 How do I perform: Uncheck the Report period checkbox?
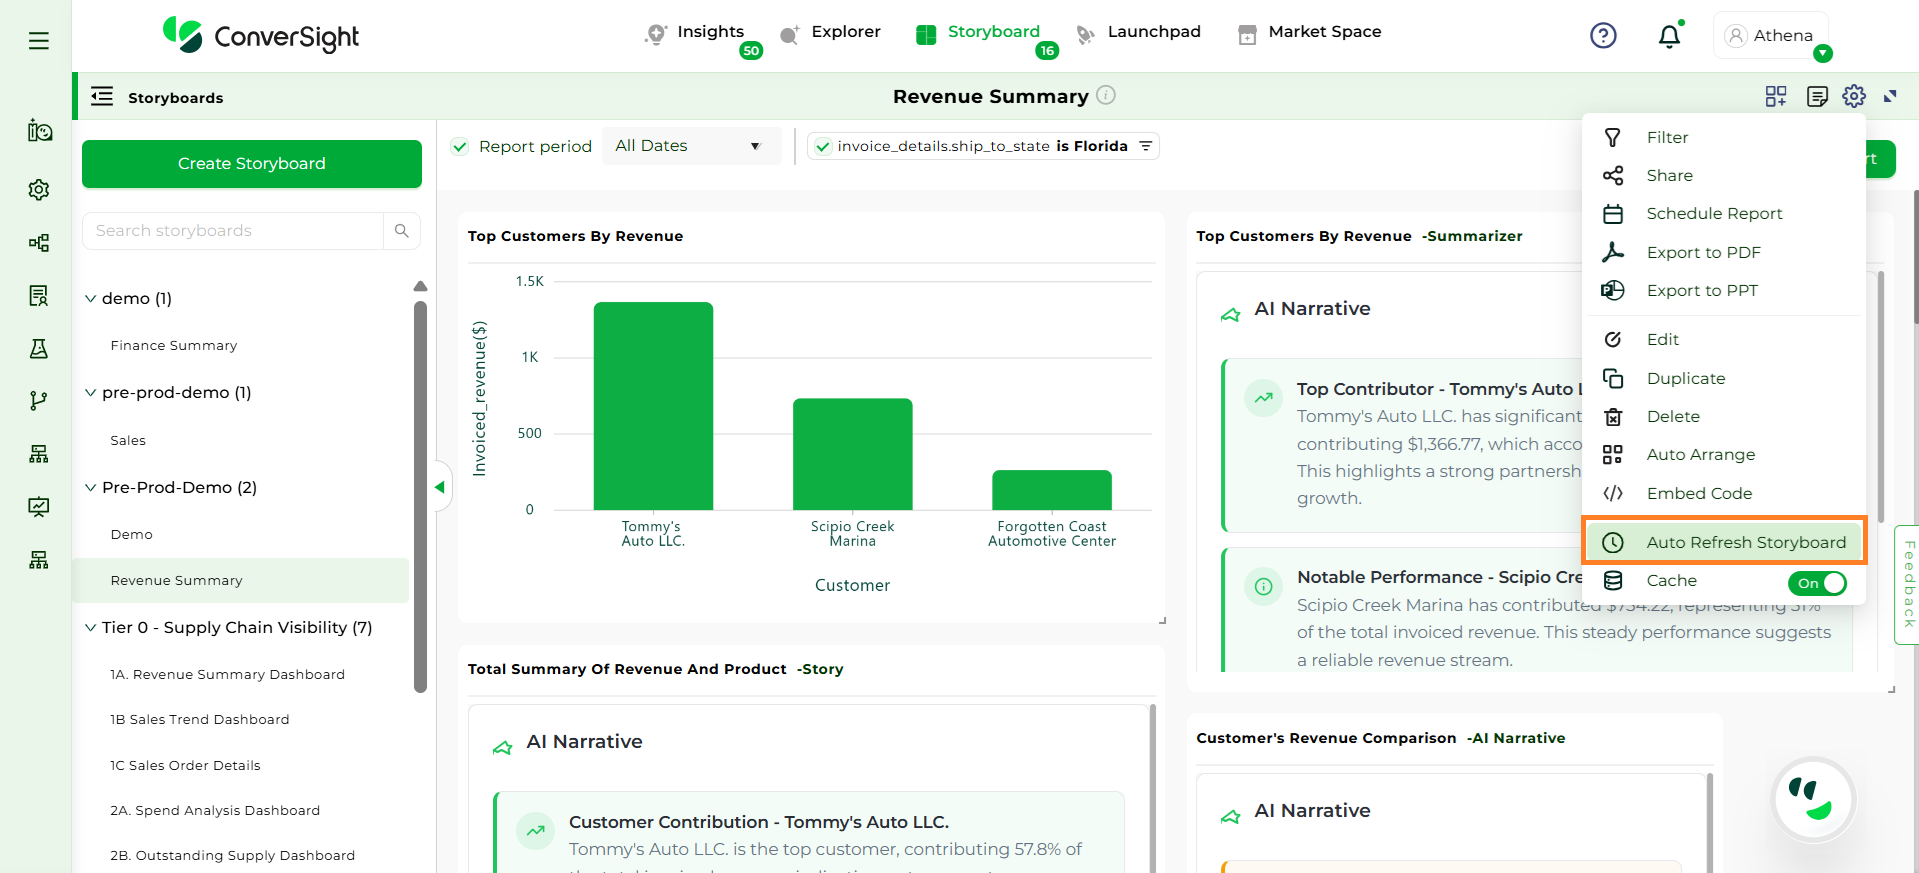click(460, 147)
